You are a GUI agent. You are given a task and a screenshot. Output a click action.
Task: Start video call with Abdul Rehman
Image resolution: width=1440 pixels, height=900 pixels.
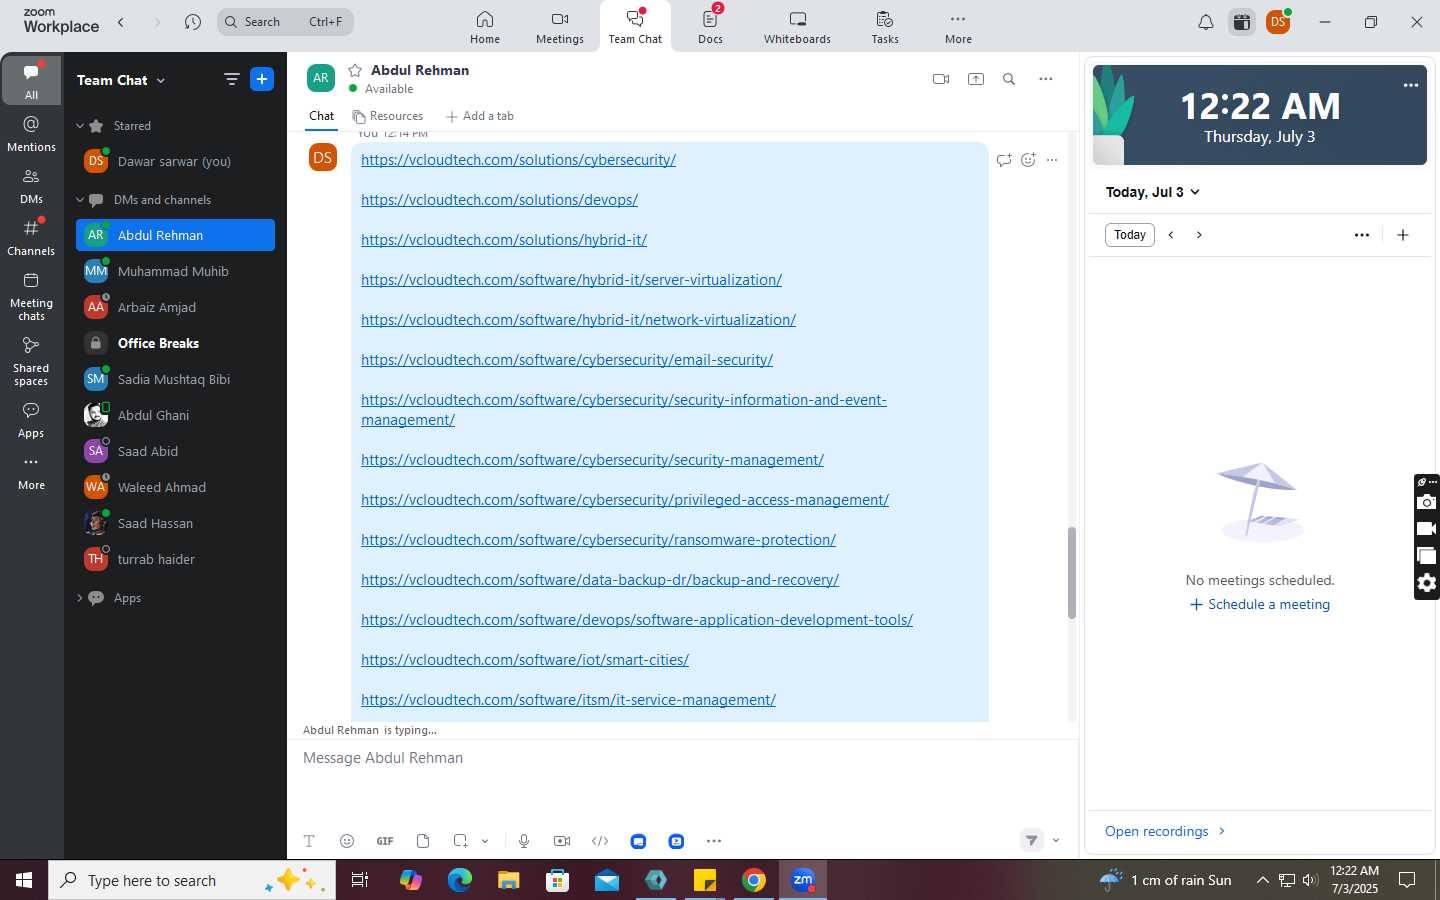point(941,79)
